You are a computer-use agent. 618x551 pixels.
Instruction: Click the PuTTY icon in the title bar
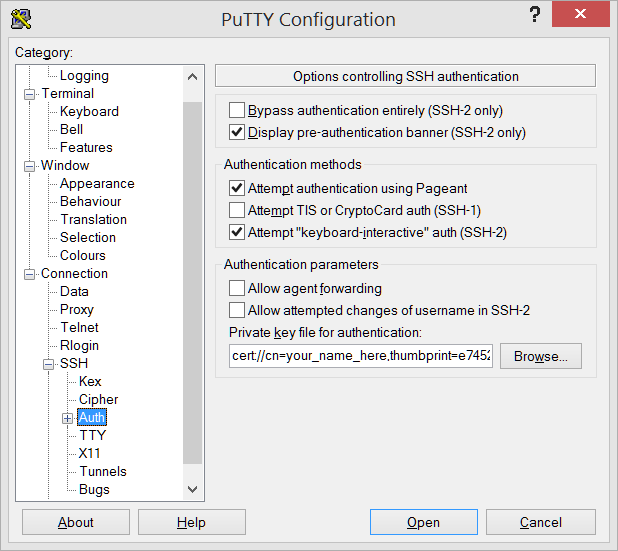tap(21, 19)
